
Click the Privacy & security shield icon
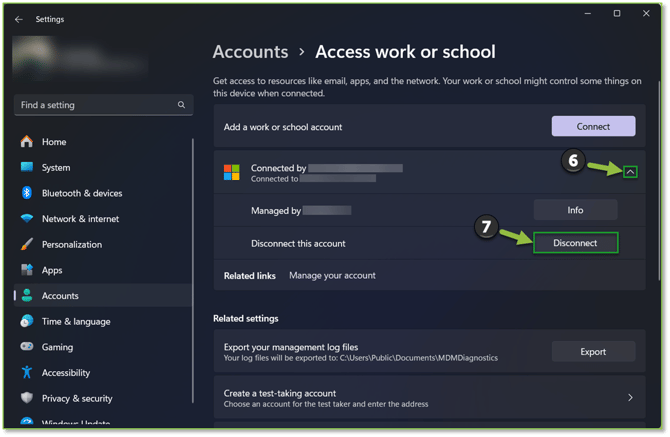[26, 398]
